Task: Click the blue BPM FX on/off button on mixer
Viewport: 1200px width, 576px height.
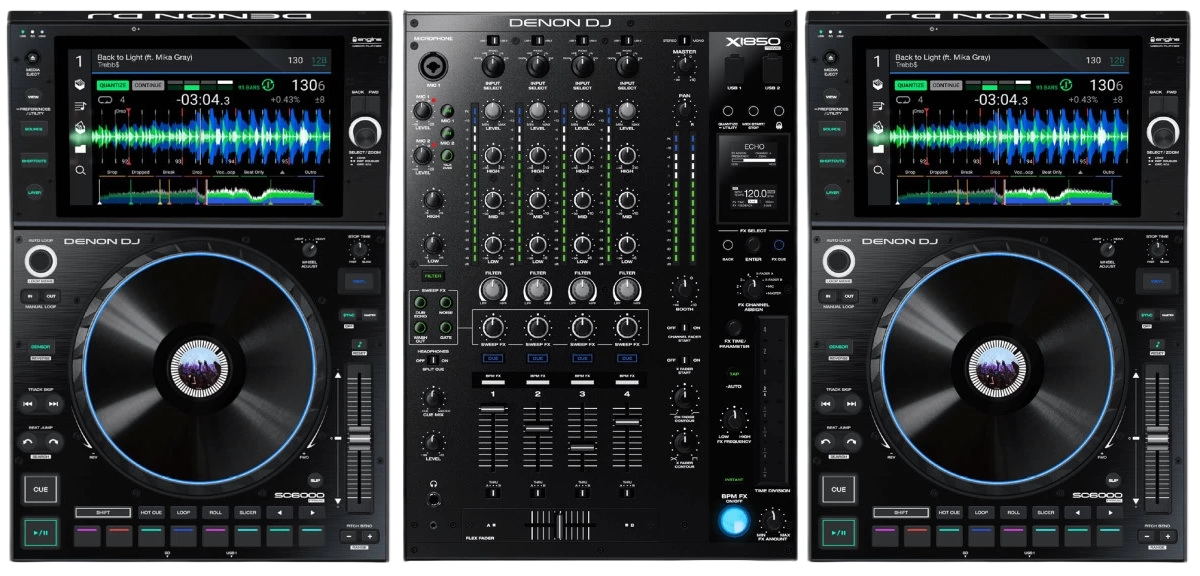Action: [734, 520]
